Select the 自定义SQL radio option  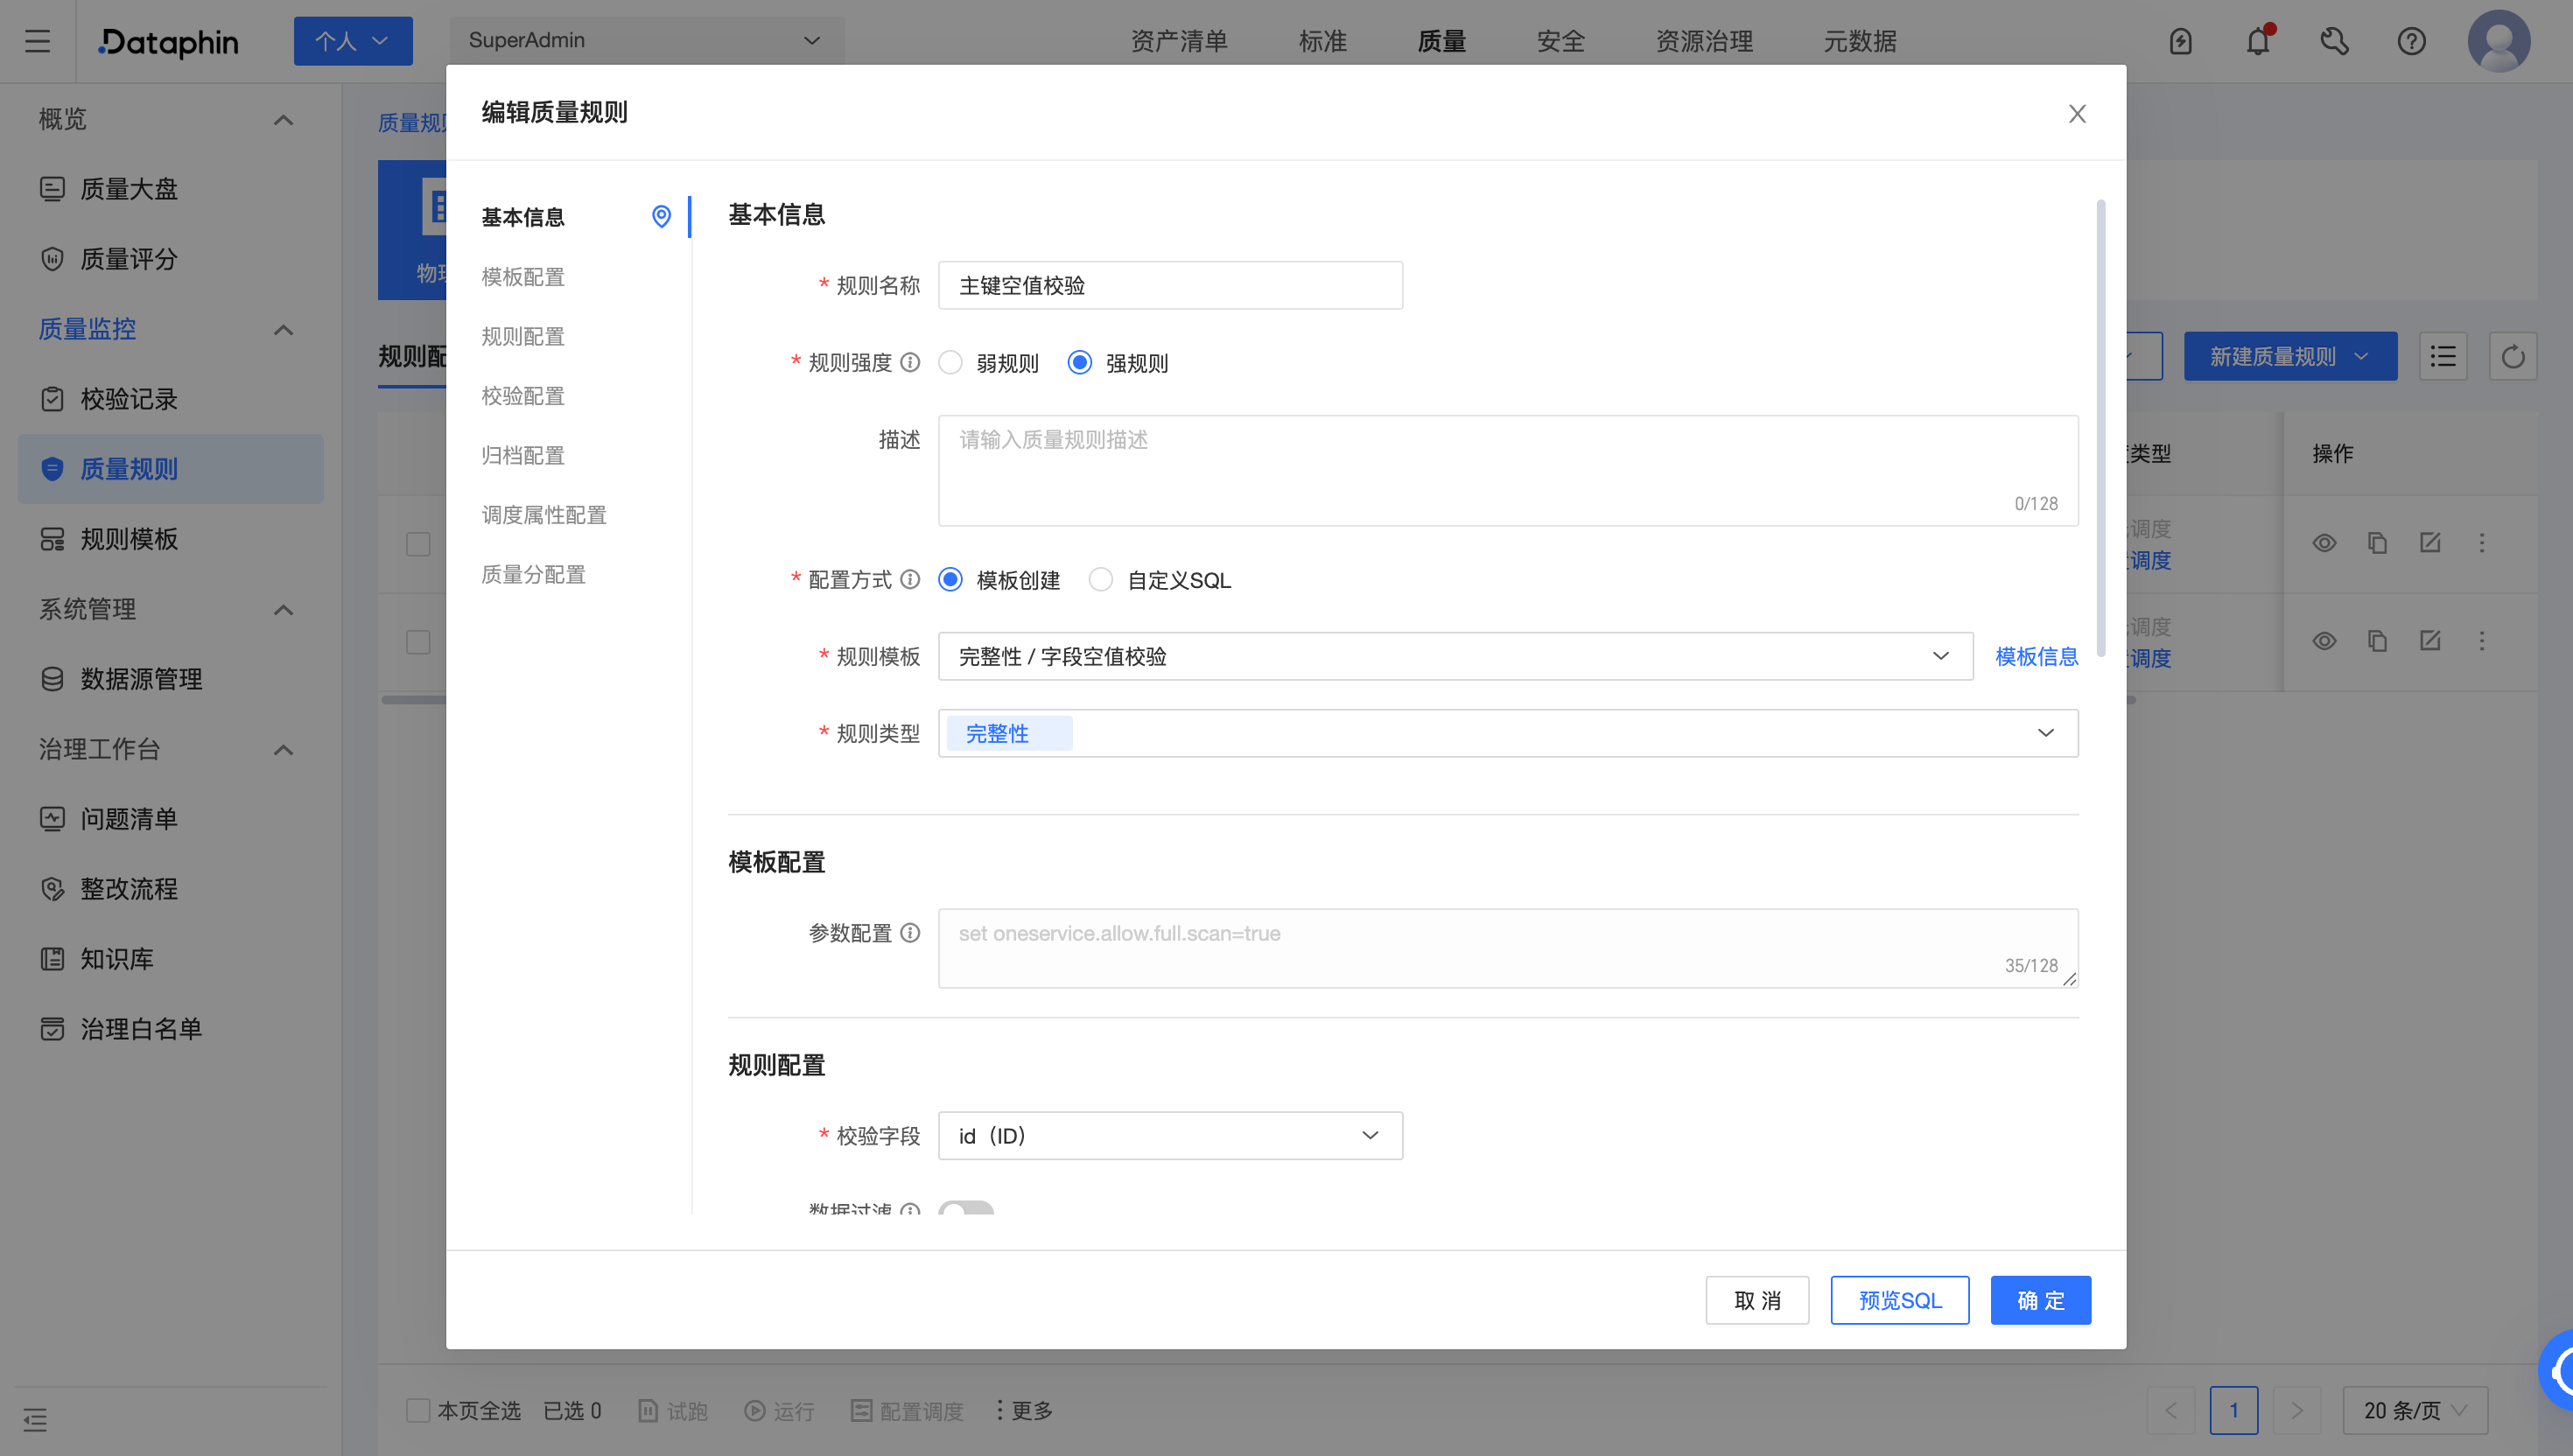click(x=1101, y=579)
